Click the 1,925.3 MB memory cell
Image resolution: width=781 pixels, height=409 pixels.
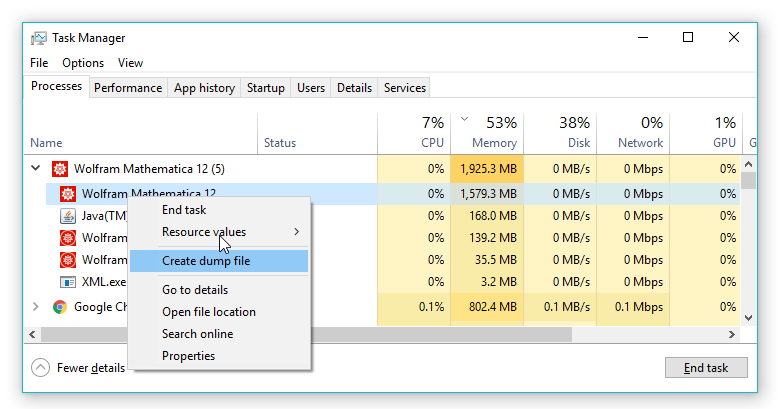click(487, 169)
